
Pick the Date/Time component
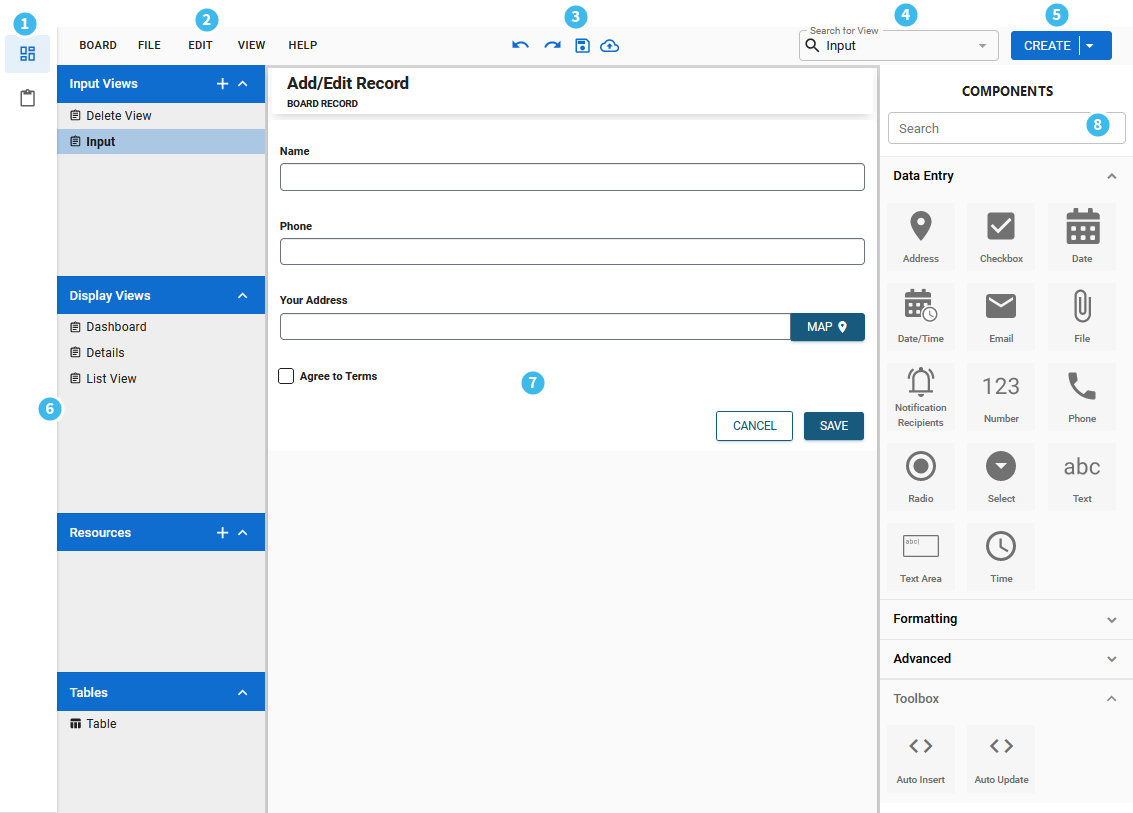point(920,316)
